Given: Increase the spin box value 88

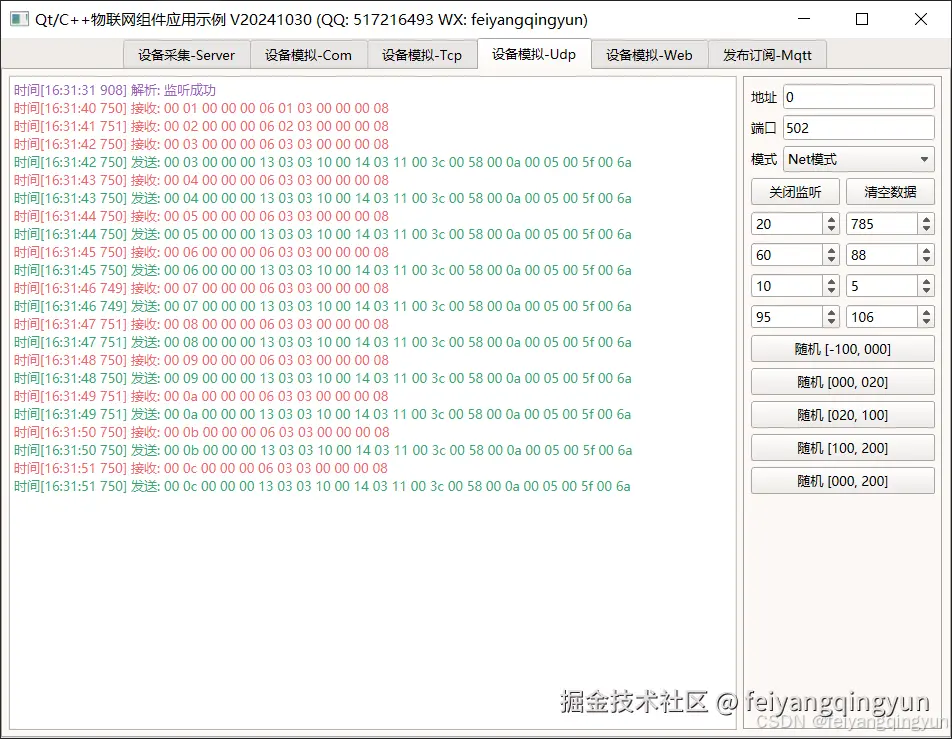Looking at the screenshot, I should point(926,250).
